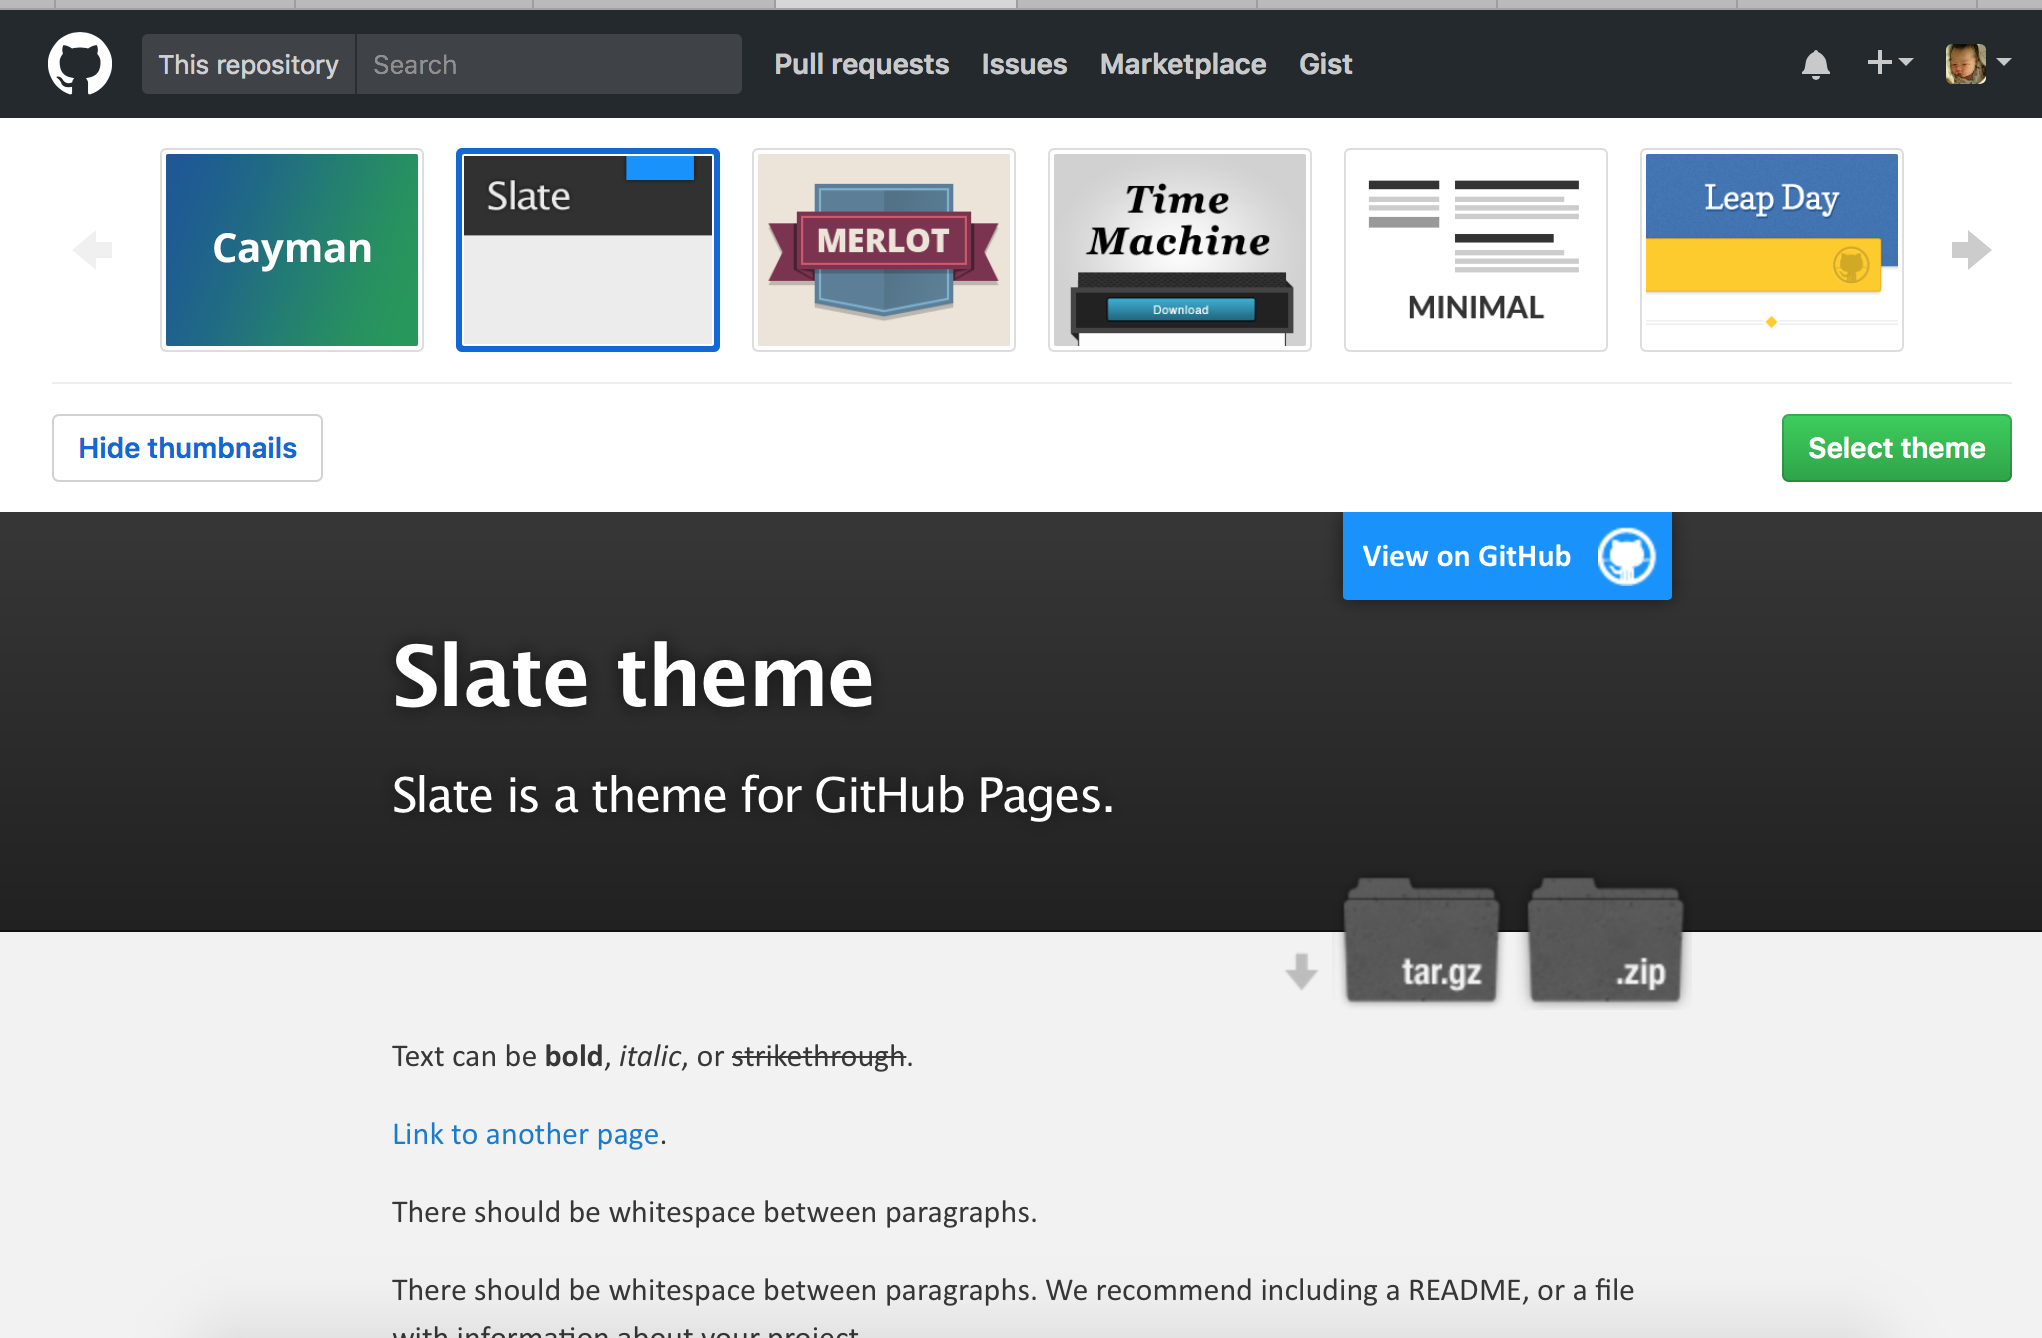Go to Pull requests
This screenshot has height=1338, width=2042.
(861, 65)
